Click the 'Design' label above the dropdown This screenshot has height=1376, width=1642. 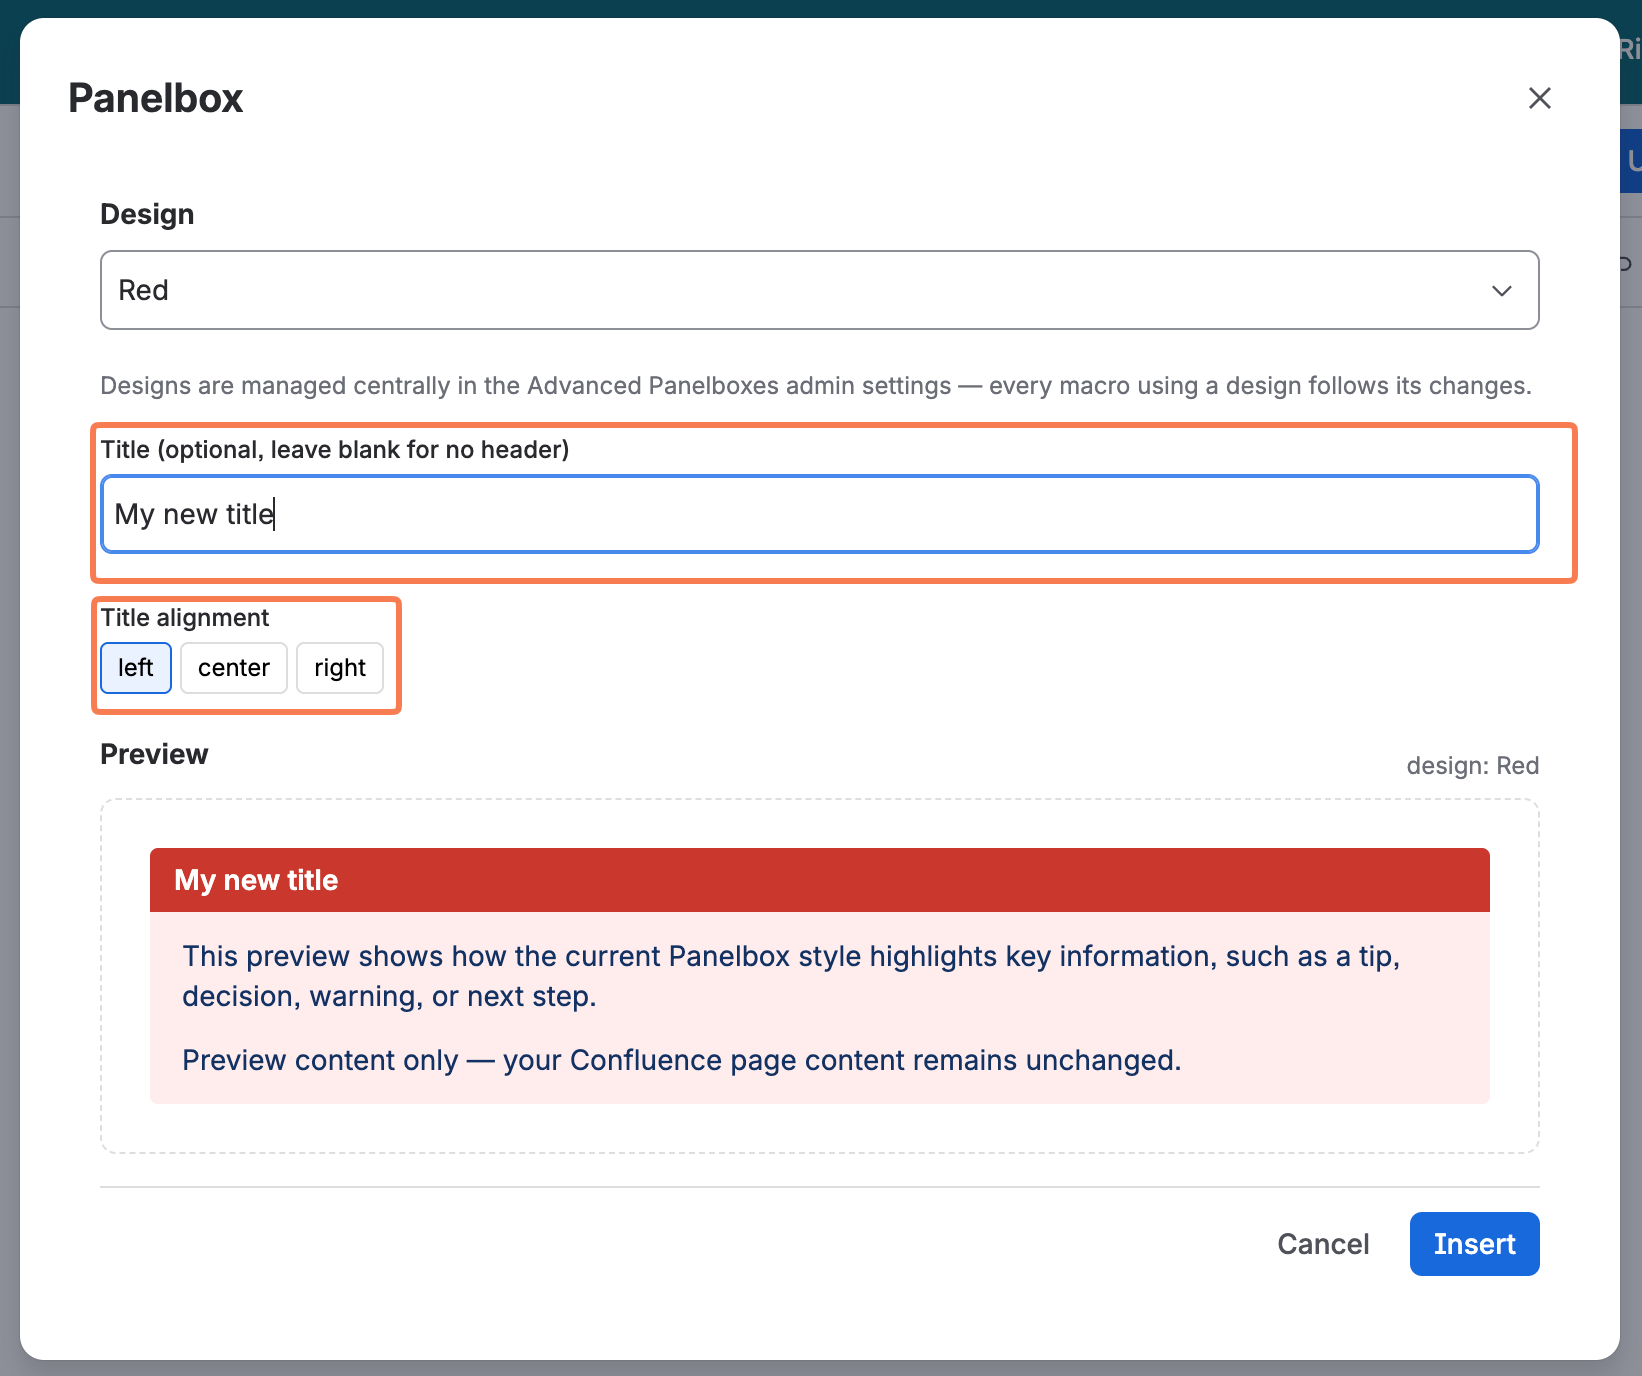point(147,214)
